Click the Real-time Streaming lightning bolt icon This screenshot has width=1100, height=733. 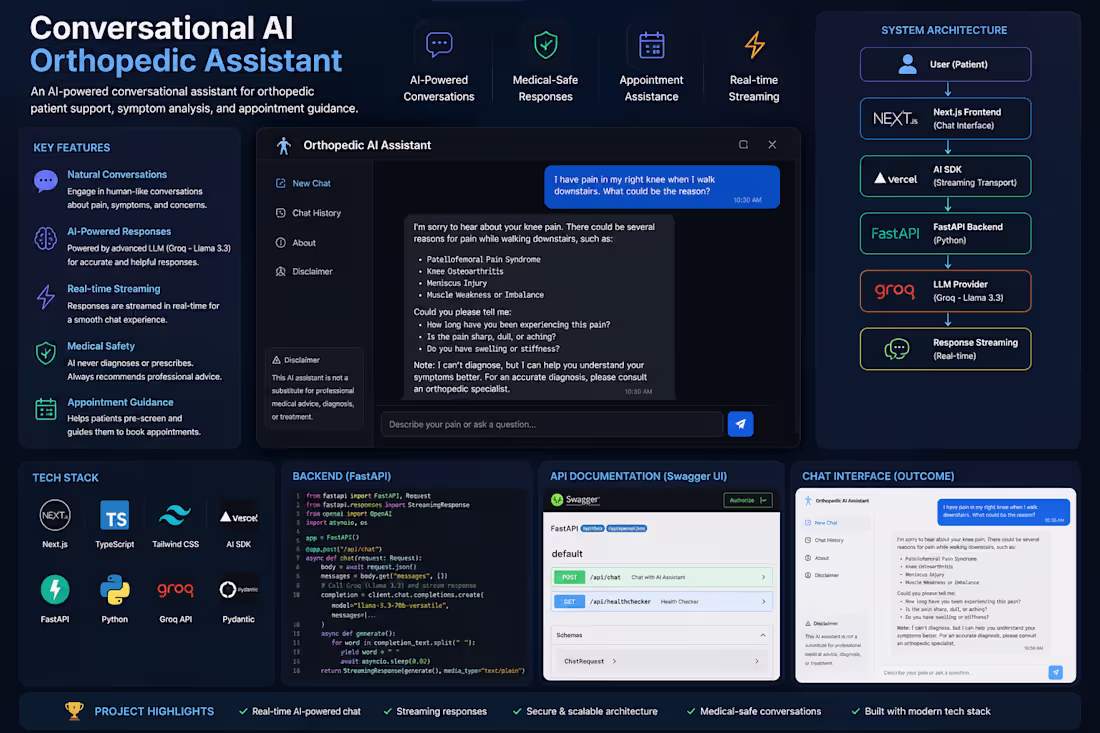point(754,45)
